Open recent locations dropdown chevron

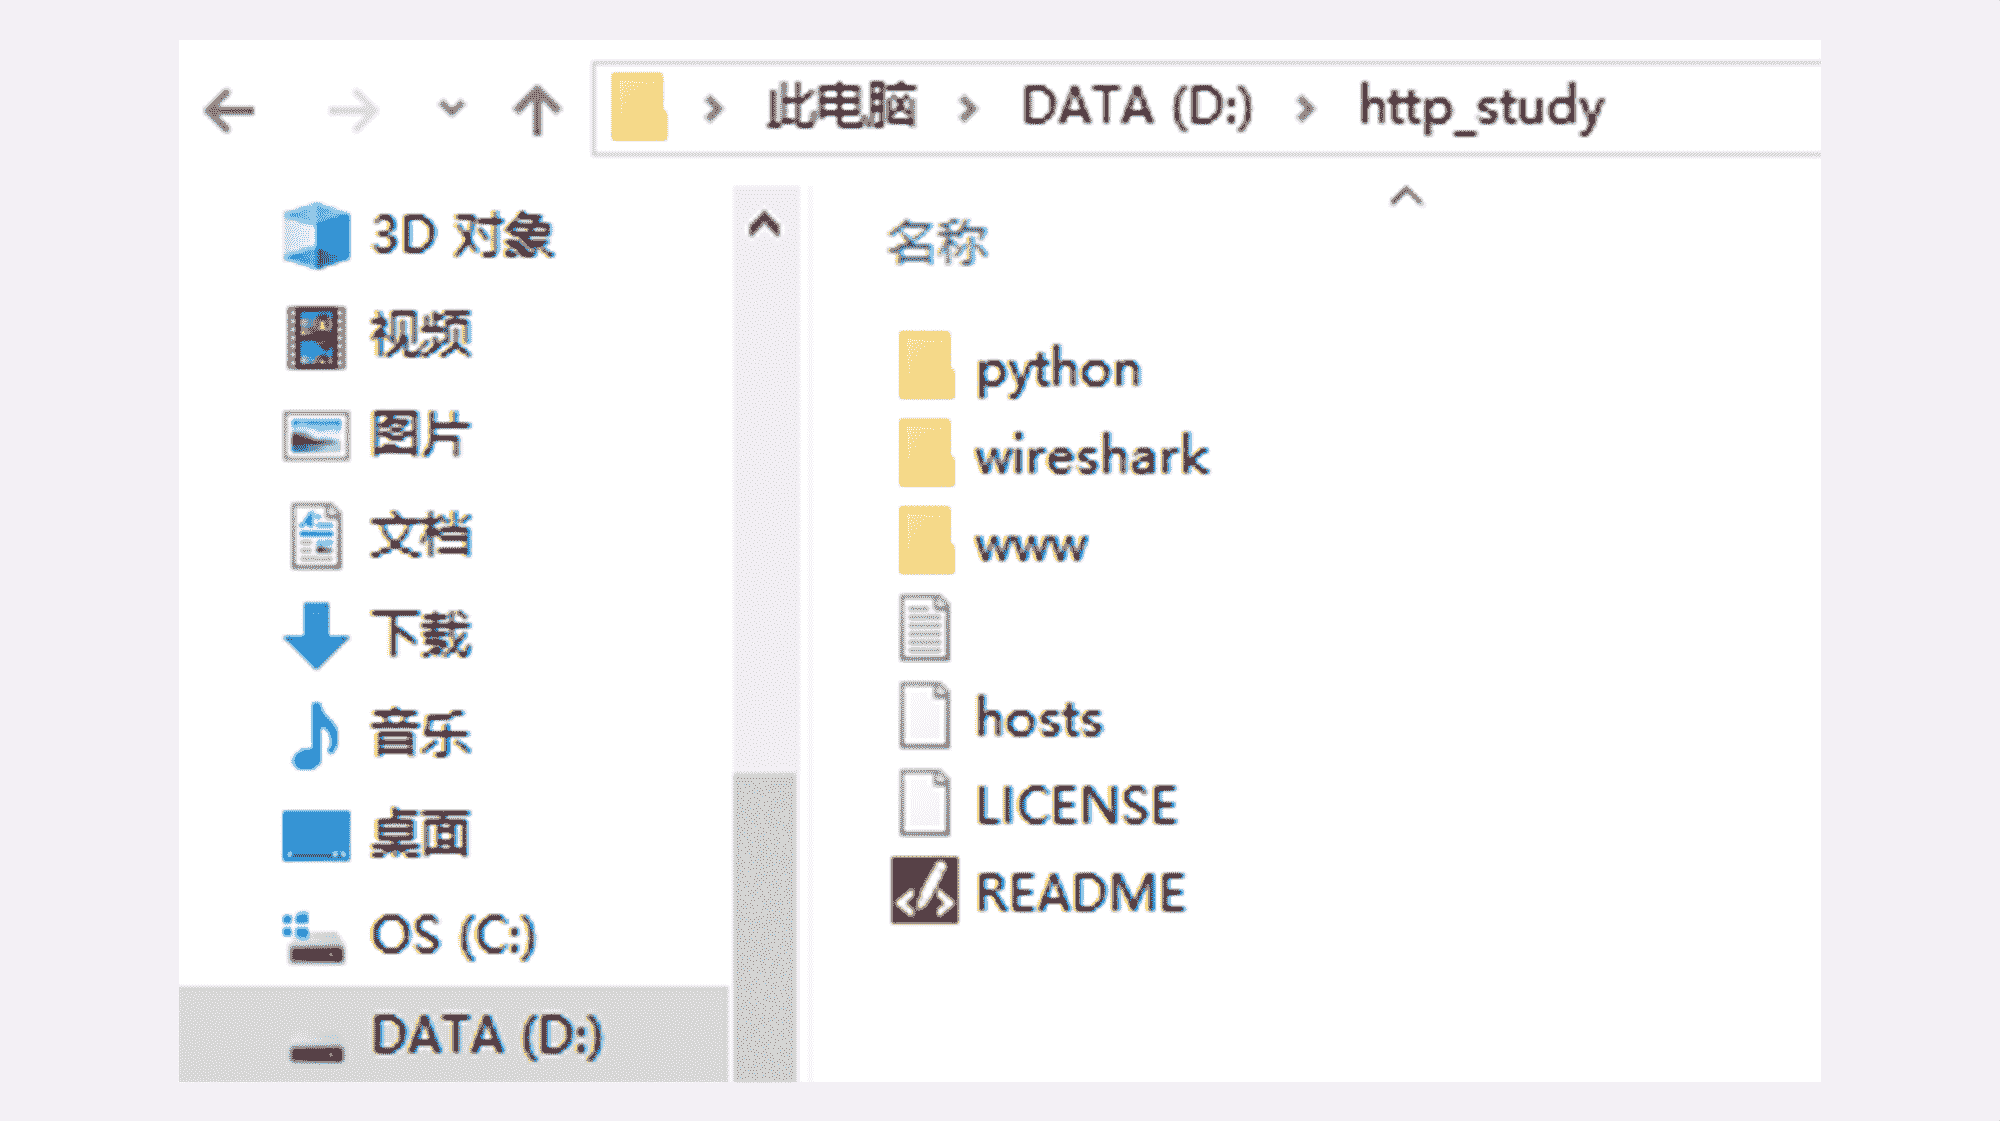point(452,108)
